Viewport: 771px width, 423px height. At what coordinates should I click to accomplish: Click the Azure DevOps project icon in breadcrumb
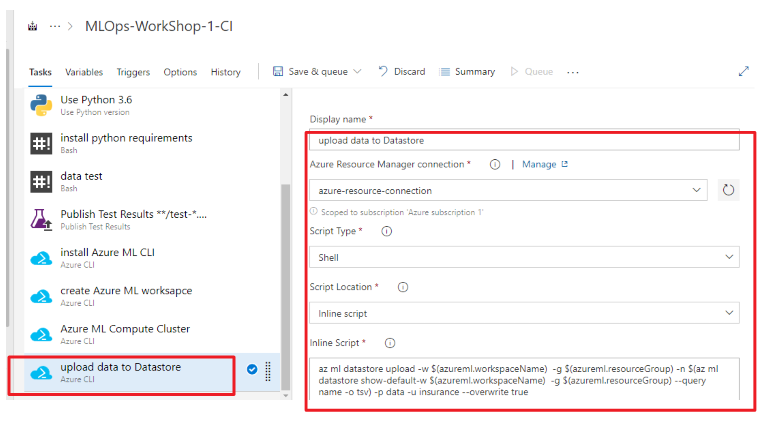(x=32, y=26)
